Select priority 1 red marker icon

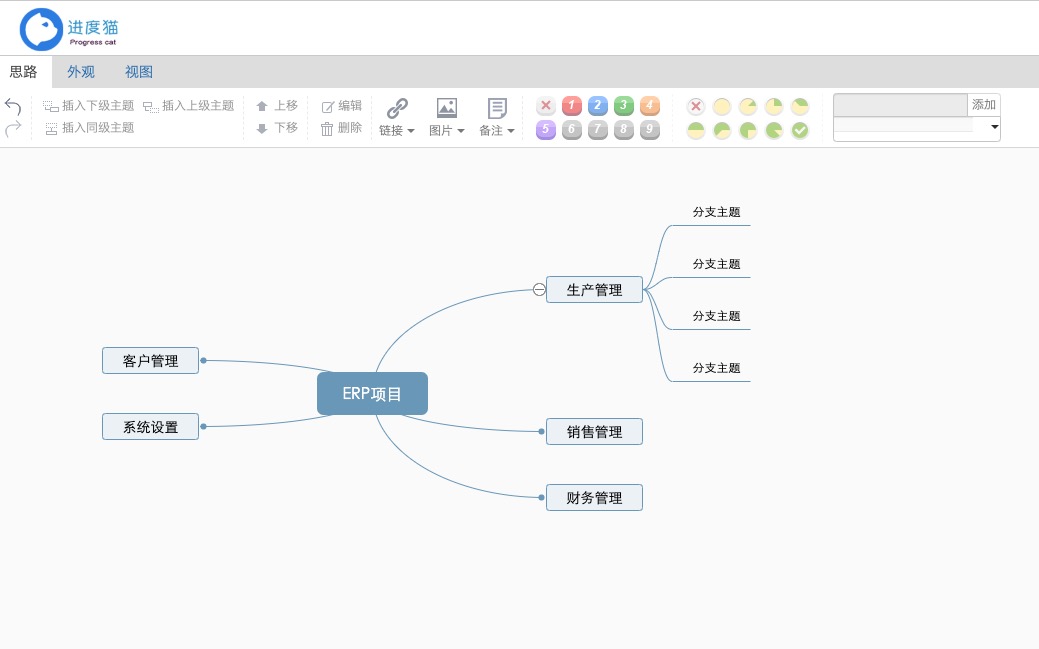pyautogui.click(x=571, y=105)
